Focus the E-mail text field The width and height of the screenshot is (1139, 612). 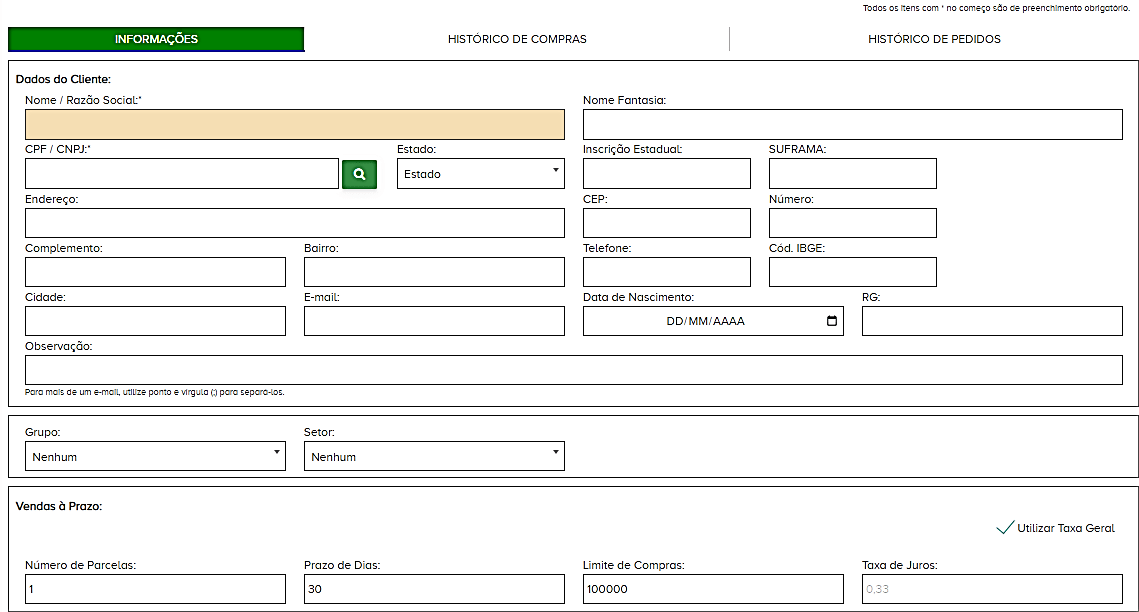(x=434, y=321)
